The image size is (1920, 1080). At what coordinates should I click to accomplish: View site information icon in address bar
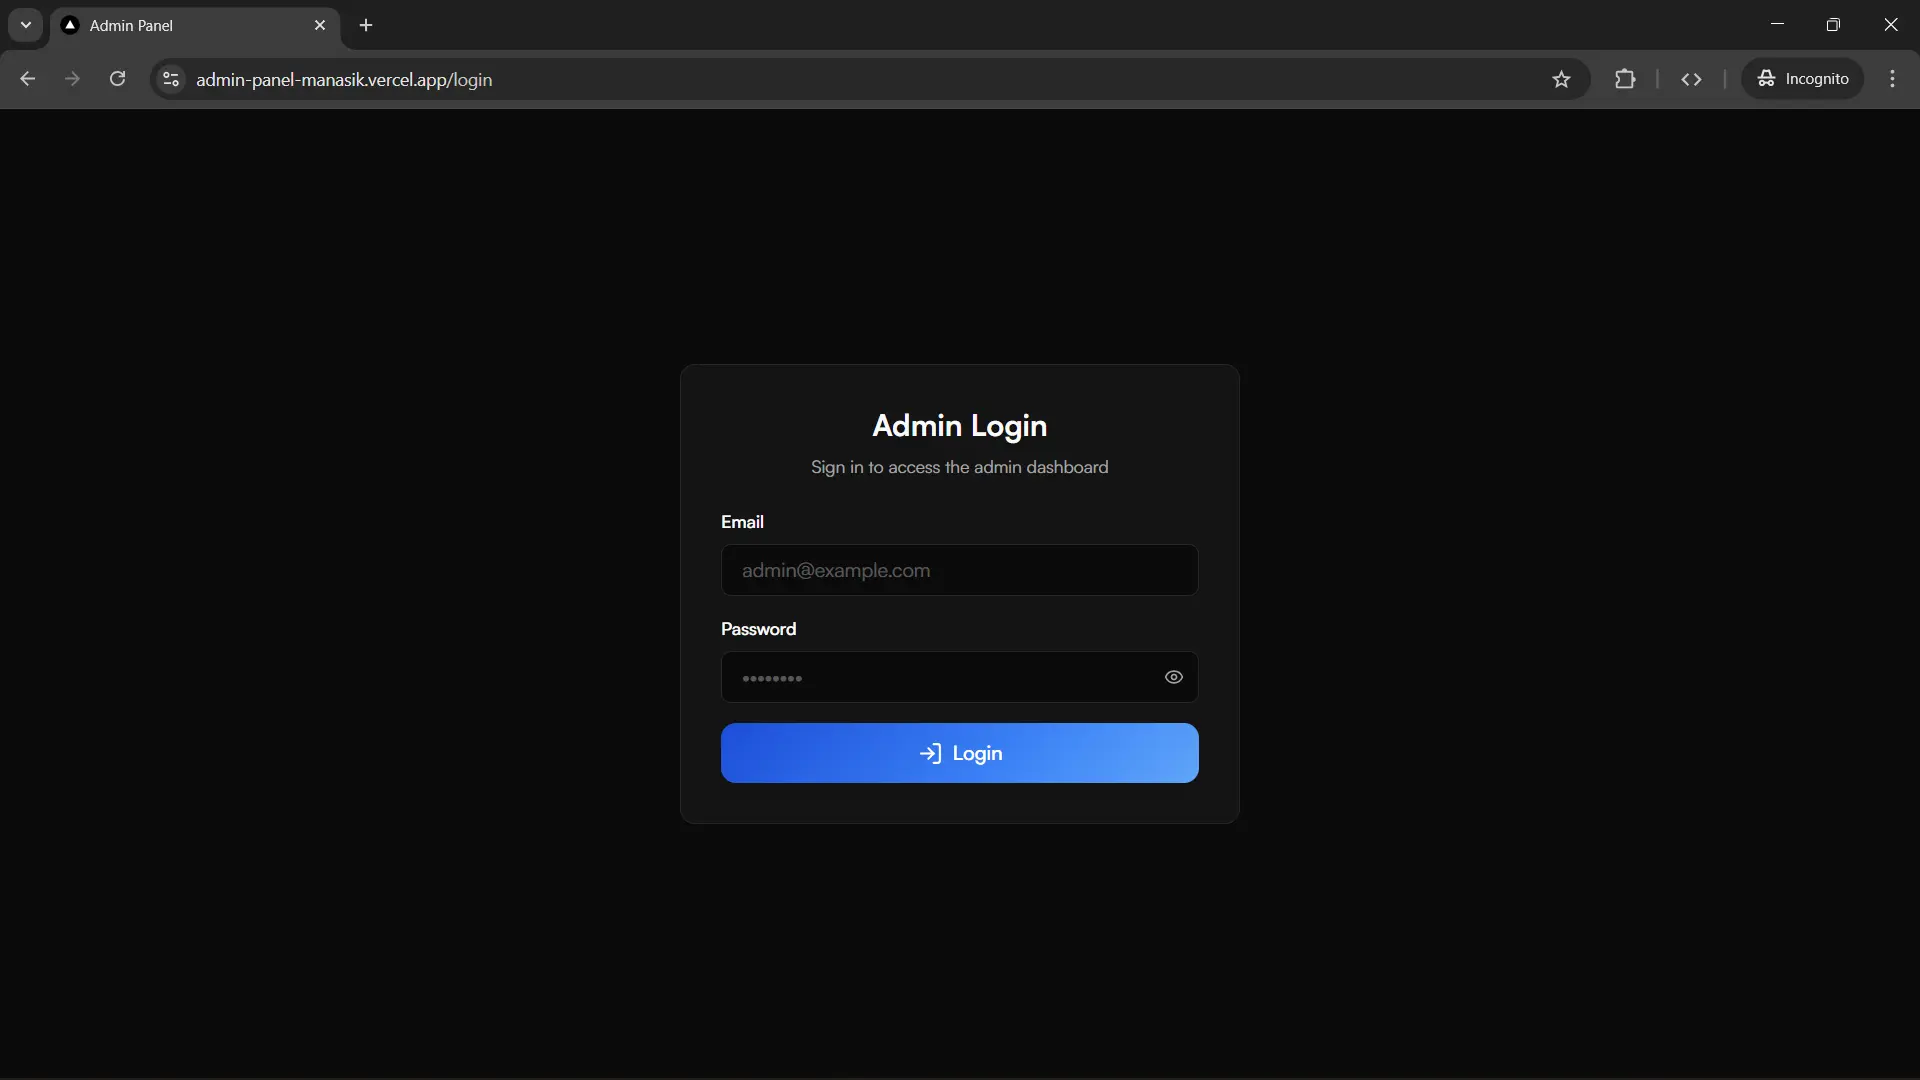point(171,79)
